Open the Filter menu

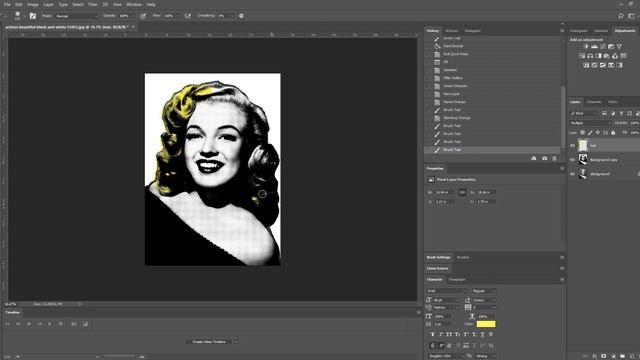(93, 4)
